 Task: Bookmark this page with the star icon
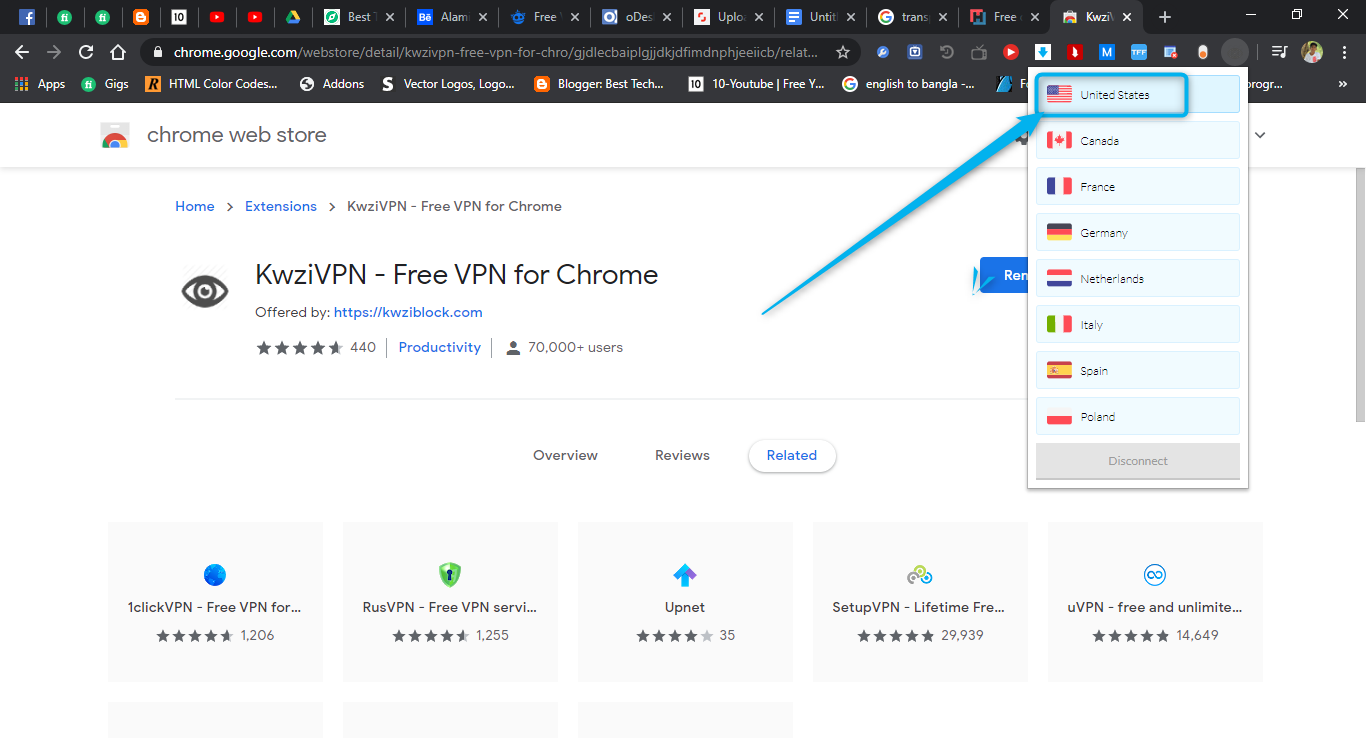pyautogui.click(x=843, y=52)
